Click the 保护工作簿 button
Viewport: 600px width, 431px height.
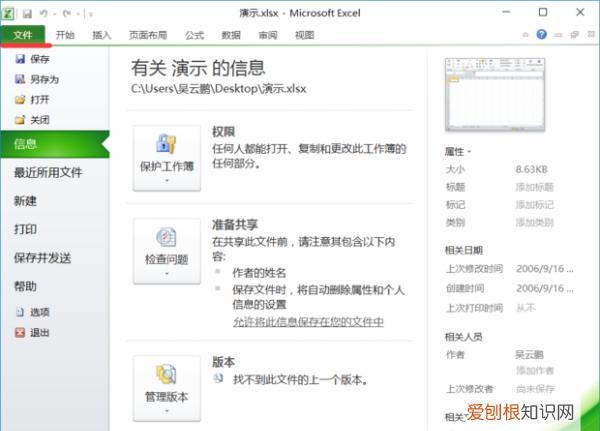pyautogui.click(x=167, y=158)
